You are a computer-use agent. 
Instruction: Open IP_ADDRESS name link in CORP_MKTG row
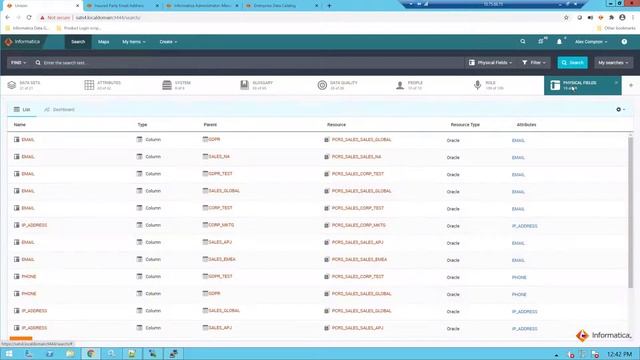click(34, 225)
